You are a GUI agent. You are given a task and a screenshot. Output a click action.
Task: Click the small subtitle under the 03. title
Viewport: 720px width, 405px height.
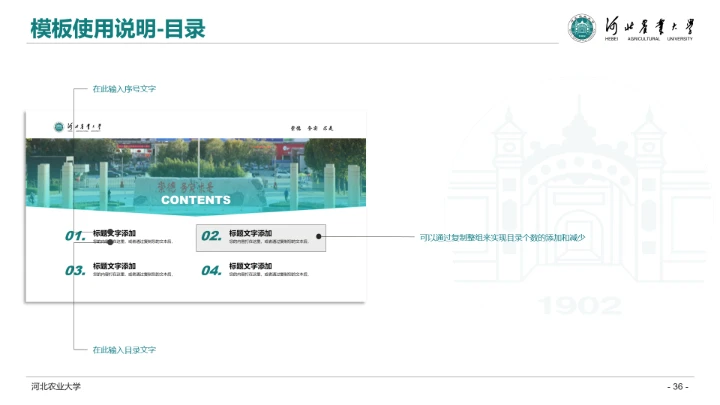click(133, 274)
